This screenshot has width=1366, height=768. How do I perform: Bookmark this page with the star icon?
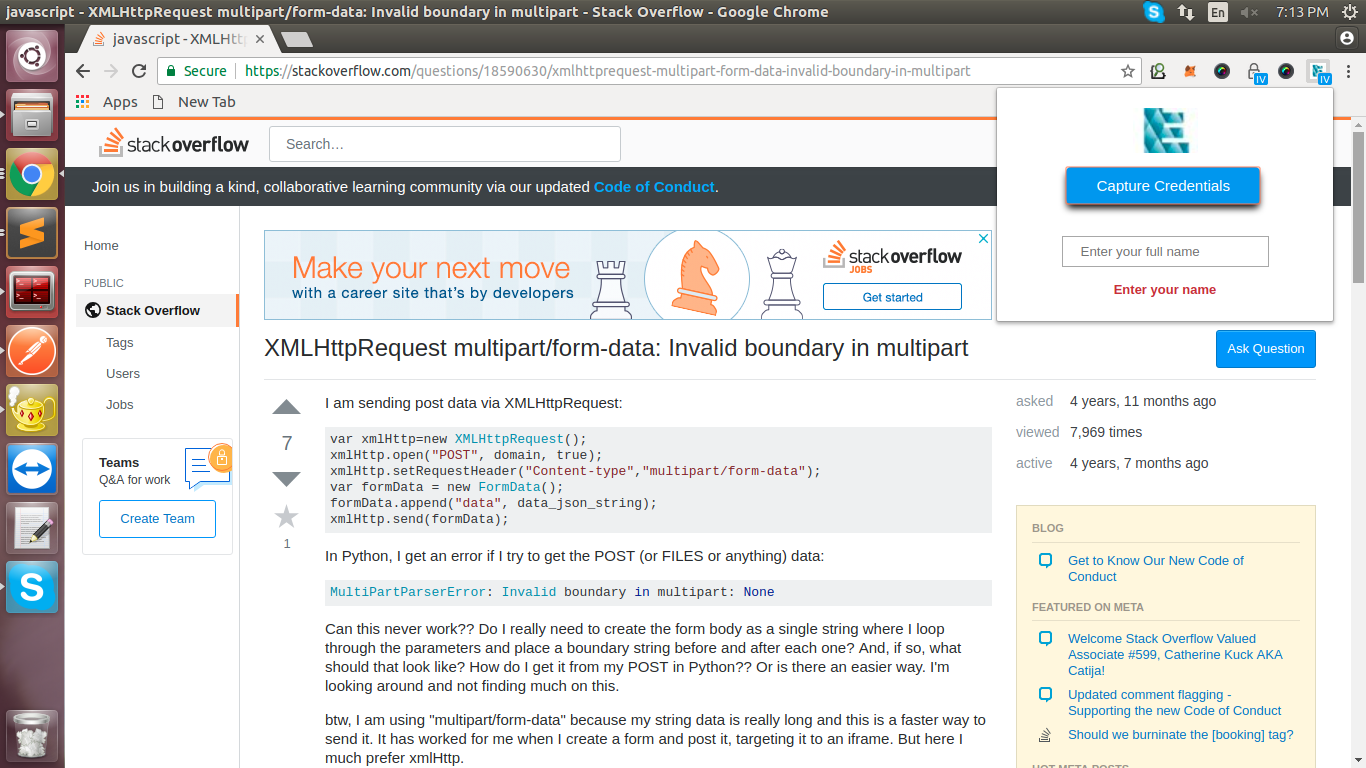point(1127,71)
